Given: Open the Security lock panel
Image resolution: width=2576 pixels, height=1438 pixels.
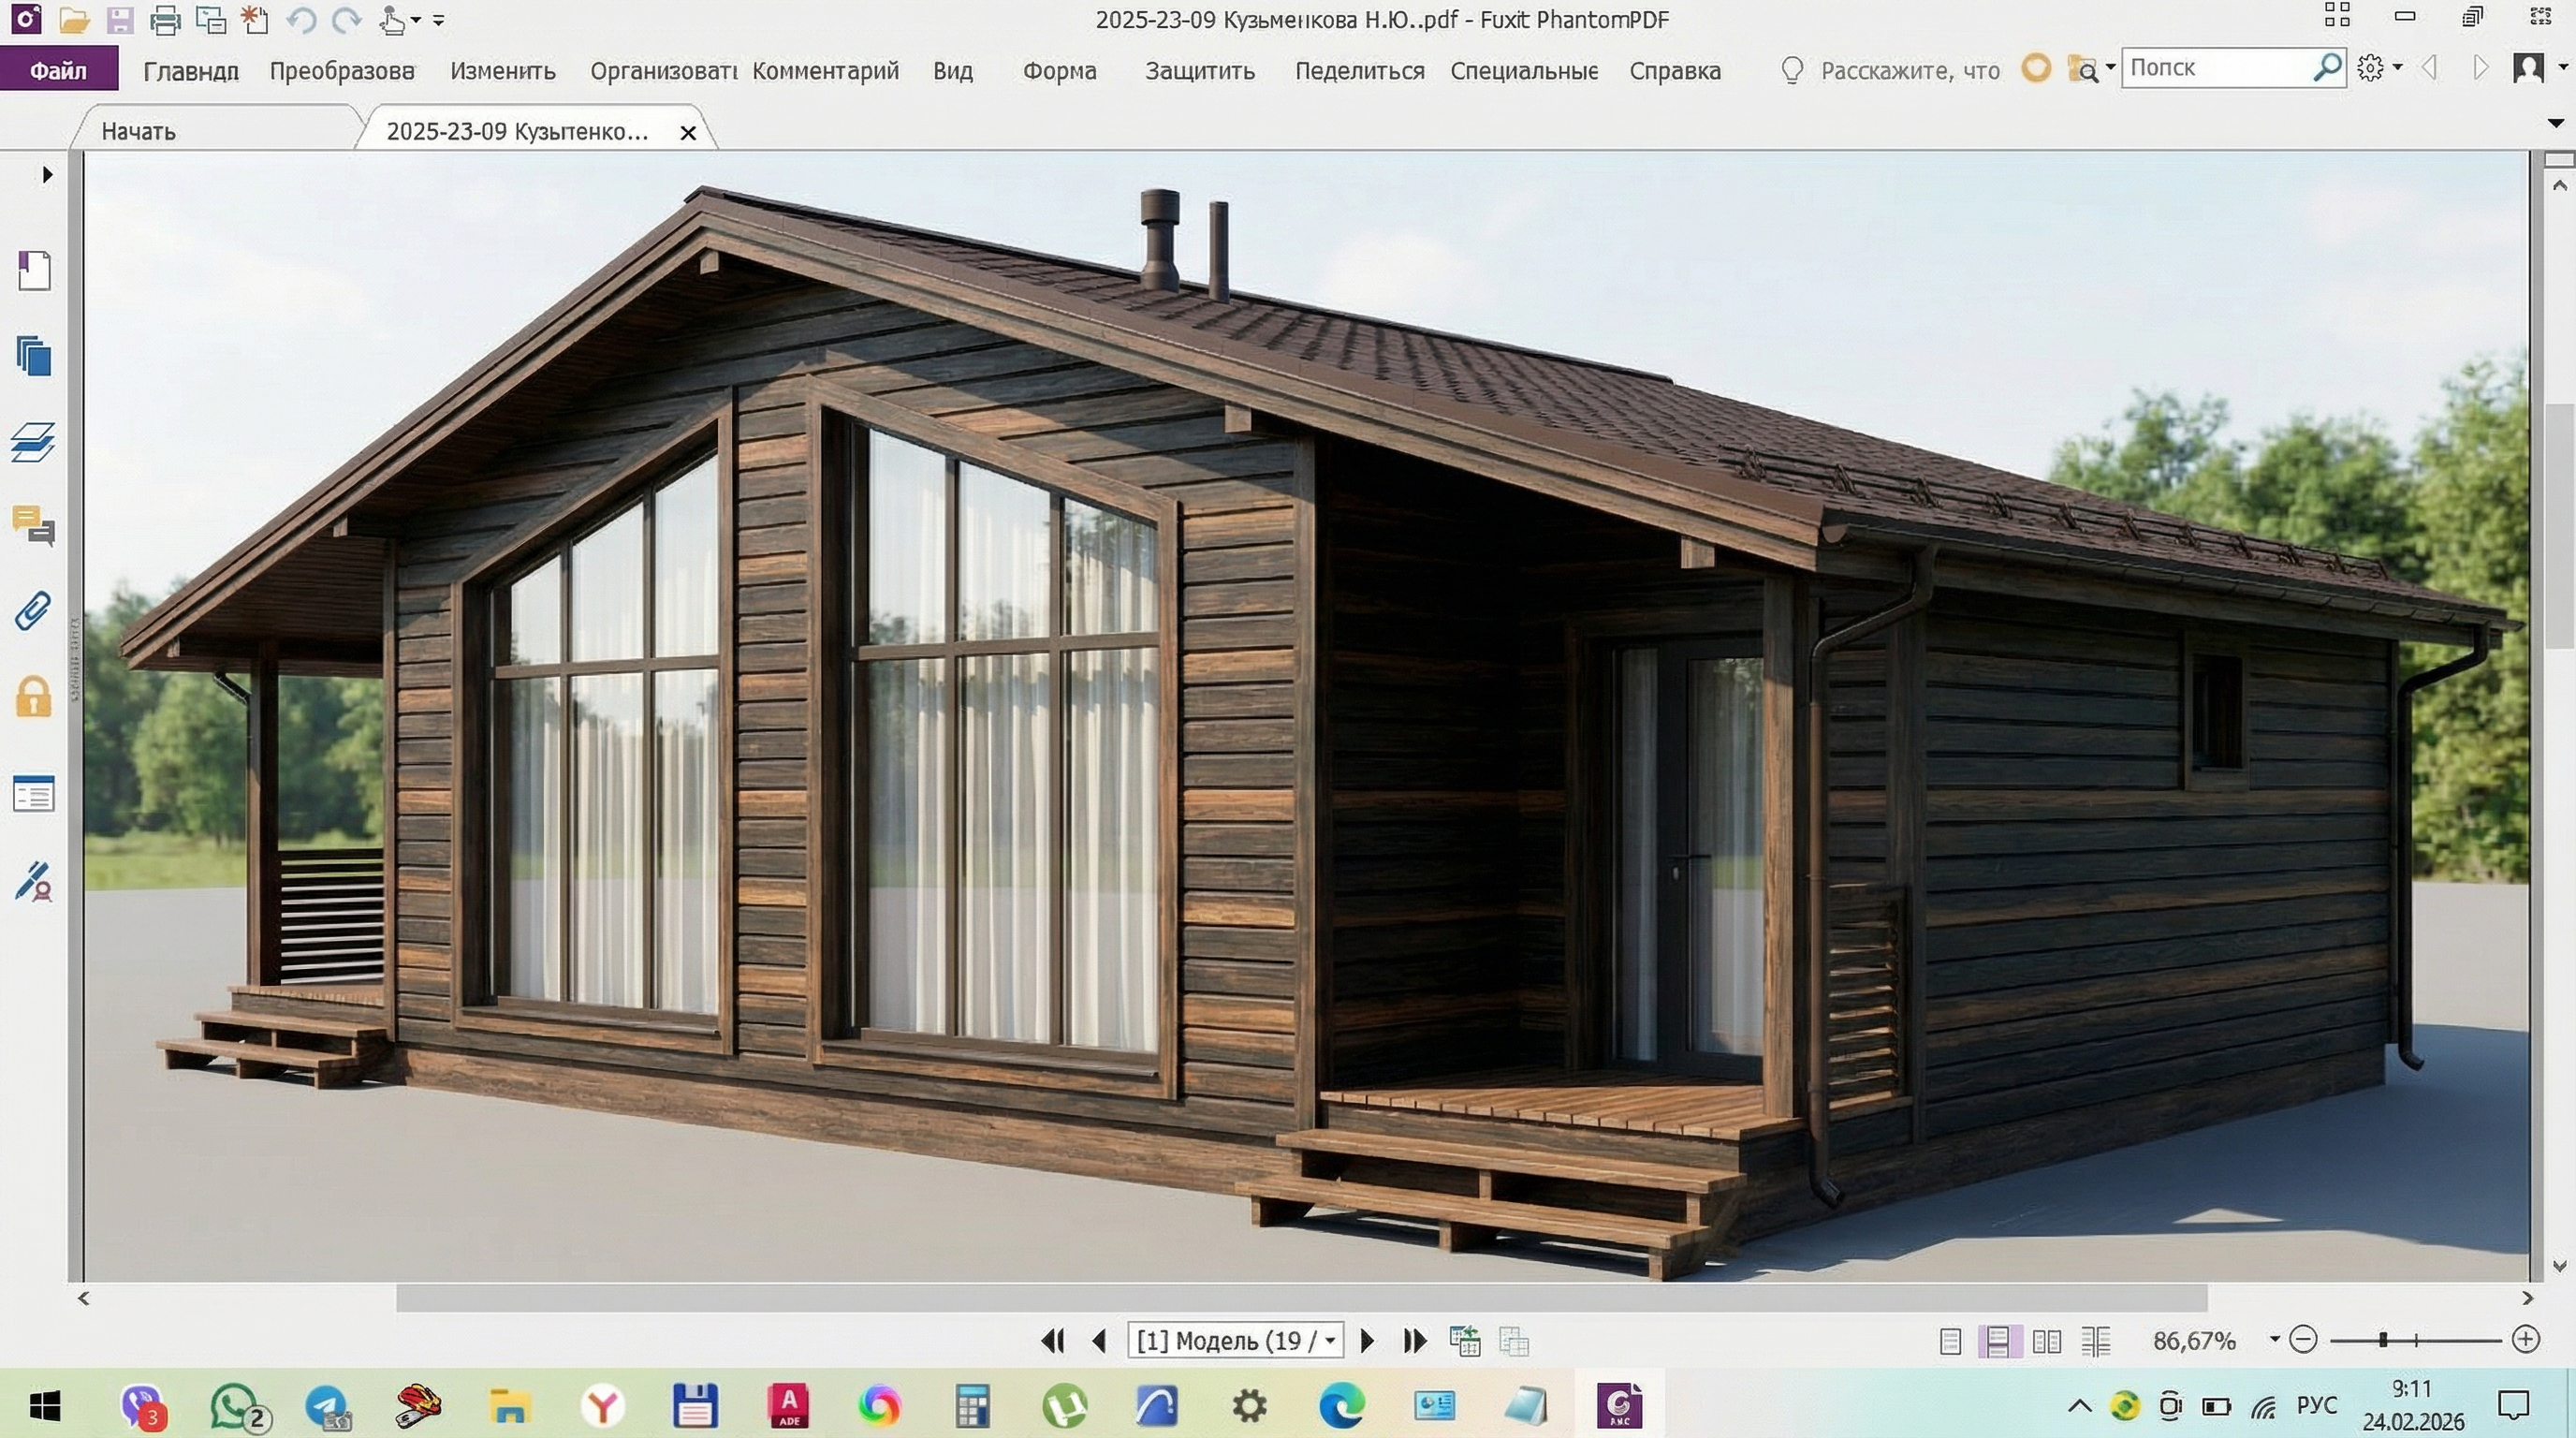Looking at the screenshot, I should [x=34, y=698].
